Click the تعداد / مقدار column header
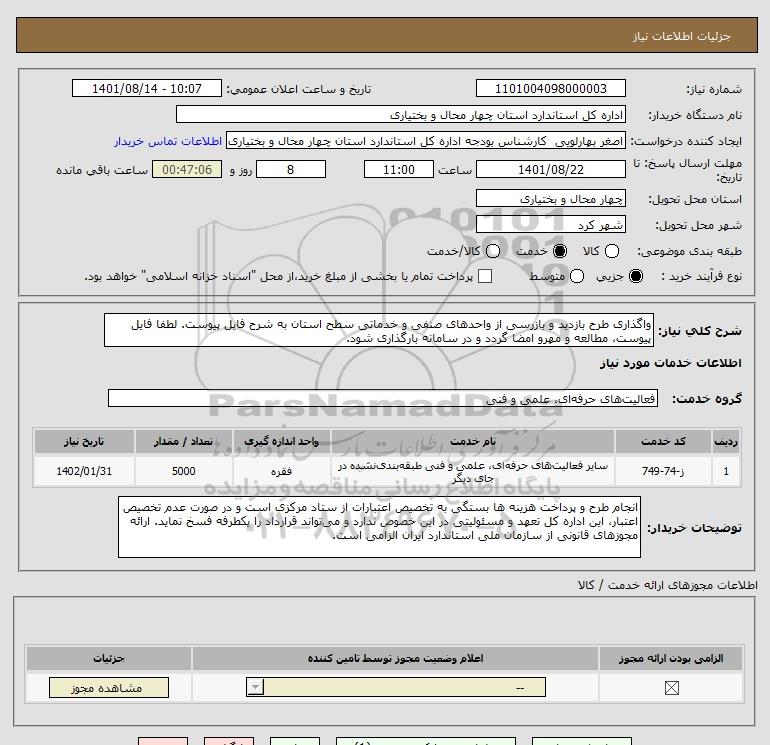This screenshot has height=745, width=770. (x=184, y=441)
